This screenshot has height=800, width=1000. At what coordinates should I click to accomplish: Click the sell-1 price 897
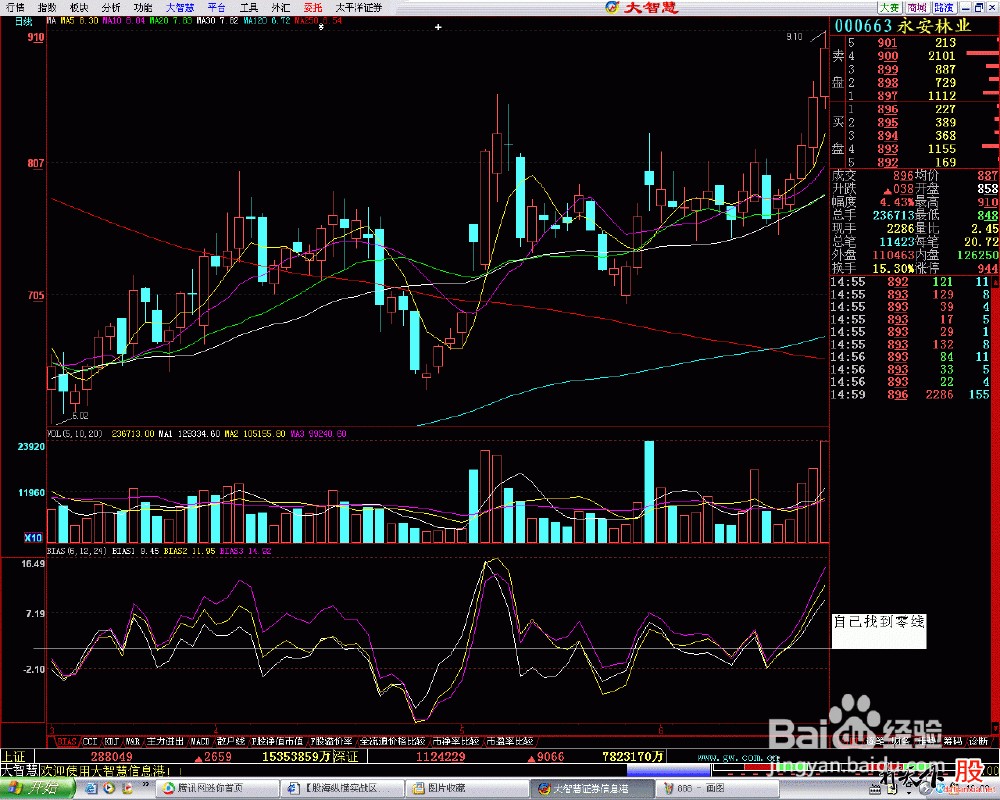click(887, 96)
